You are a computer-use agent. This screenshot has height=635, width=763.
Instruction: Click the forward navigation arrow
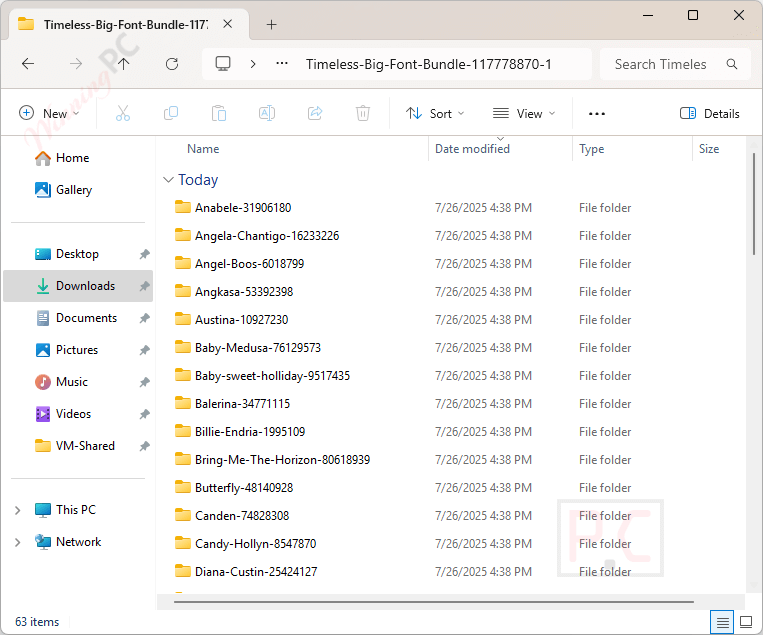[x=76, y=64]
